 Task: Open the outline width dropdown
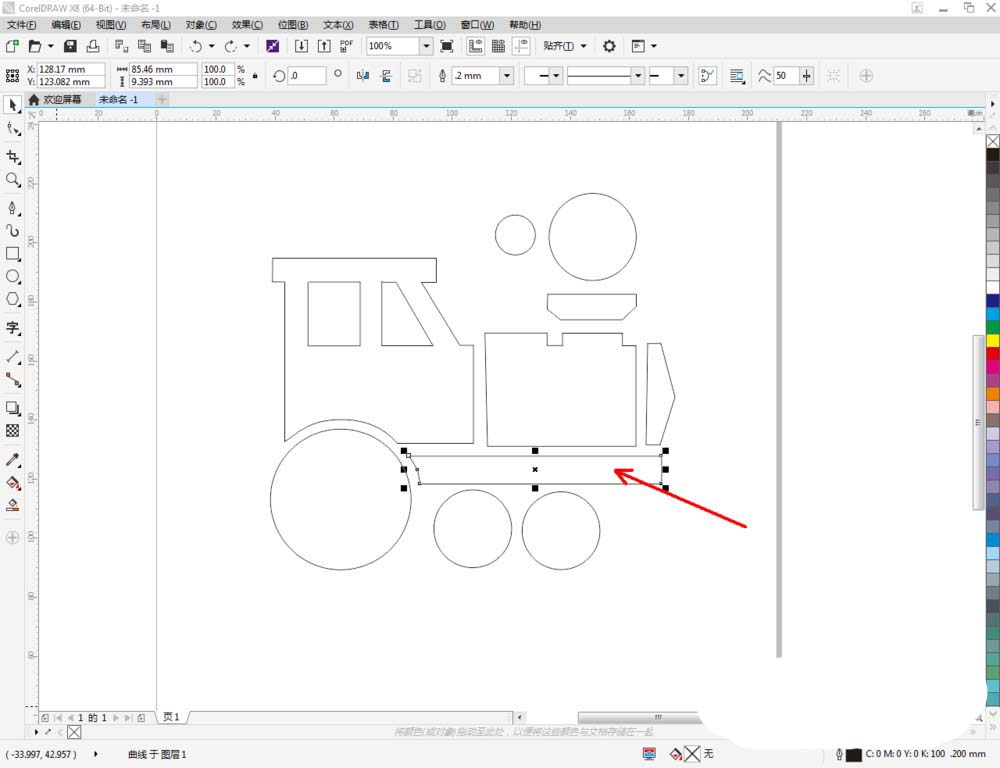point(506,76)
